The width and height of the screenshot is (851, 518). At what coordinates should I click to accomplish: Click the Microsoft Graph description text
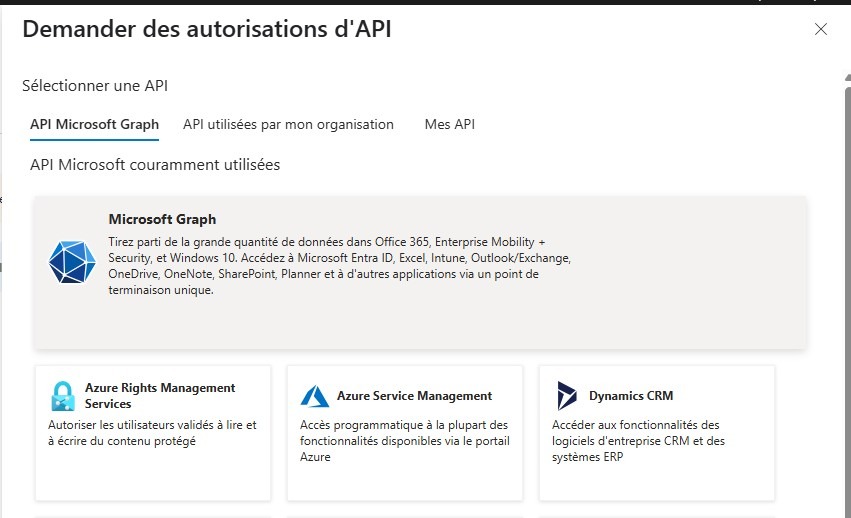click(340, 266)
